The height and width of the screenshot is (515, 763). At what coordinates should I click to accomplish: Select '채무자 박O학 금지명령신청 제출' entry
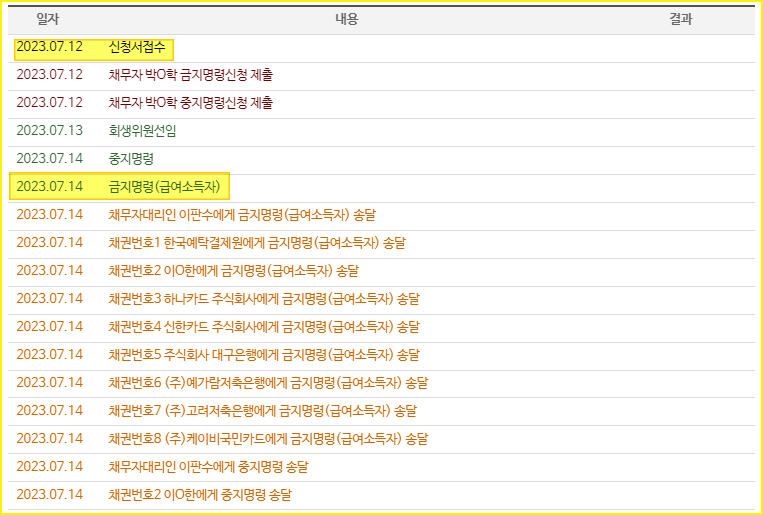191,75
